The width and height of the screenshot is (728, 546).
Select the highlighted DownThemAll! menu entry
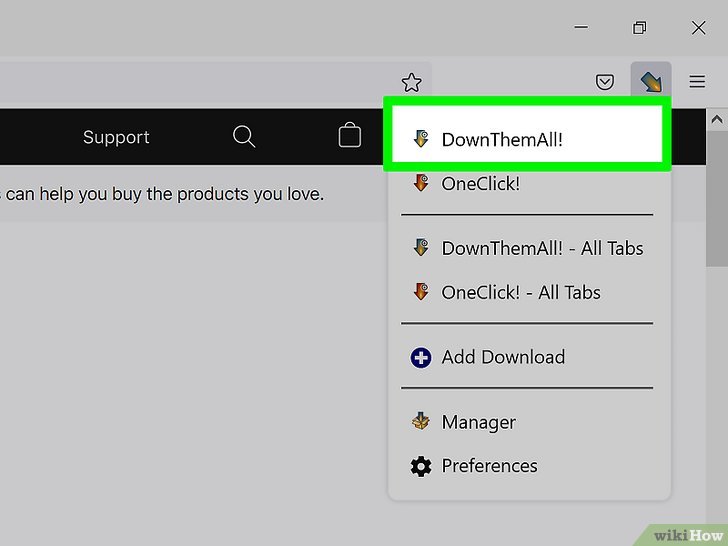click(x=501, y=140)
